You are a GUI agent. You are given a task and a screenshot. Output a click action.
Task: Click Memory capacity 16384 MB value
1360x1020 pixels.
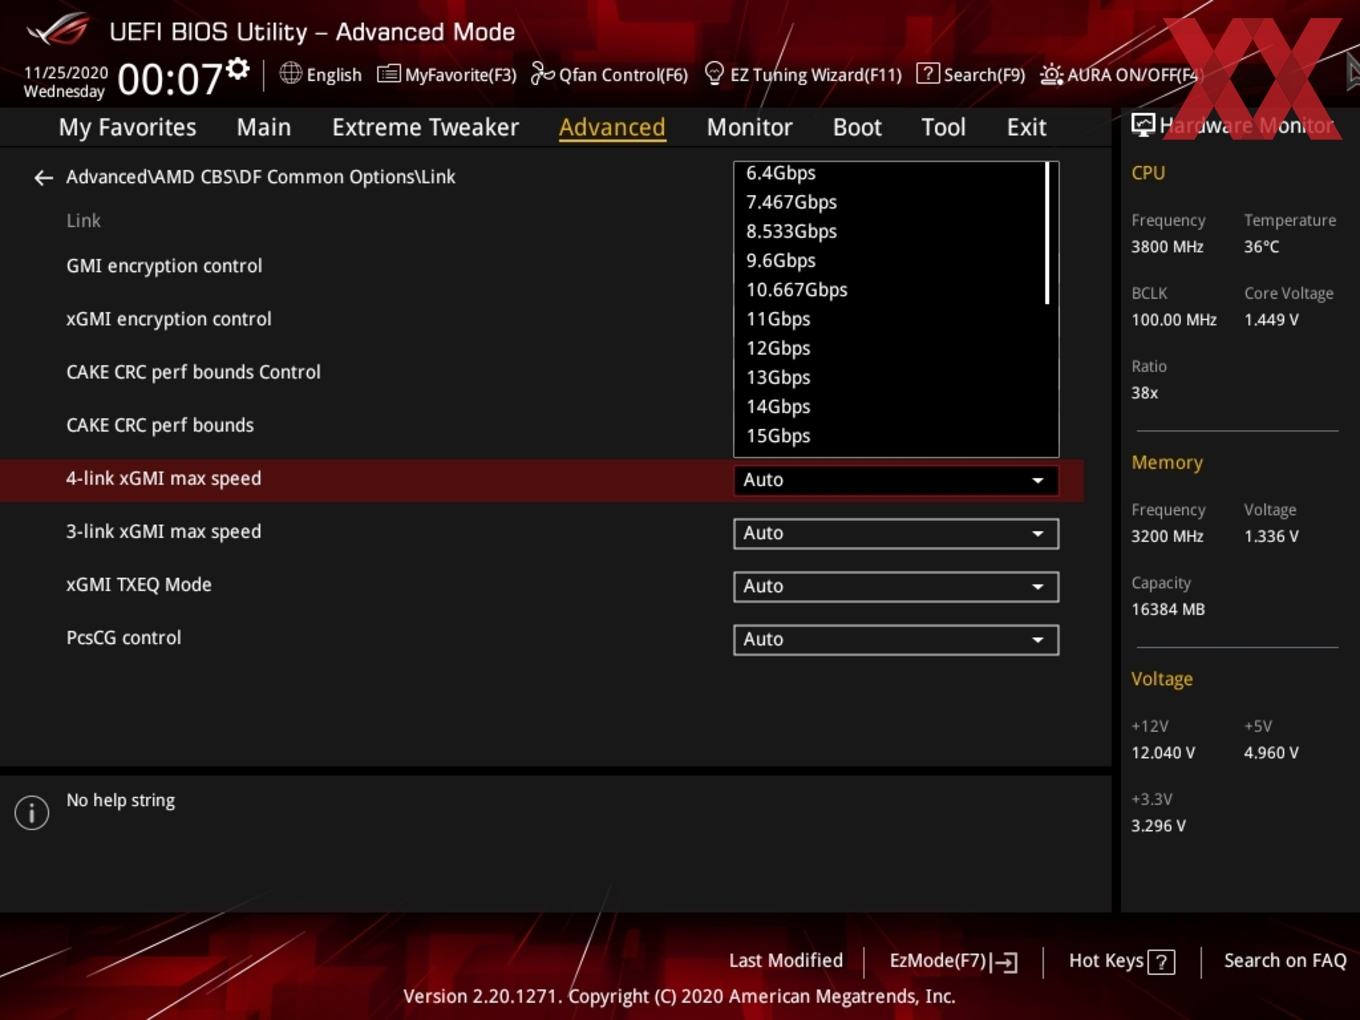[x=1168, y=610]
